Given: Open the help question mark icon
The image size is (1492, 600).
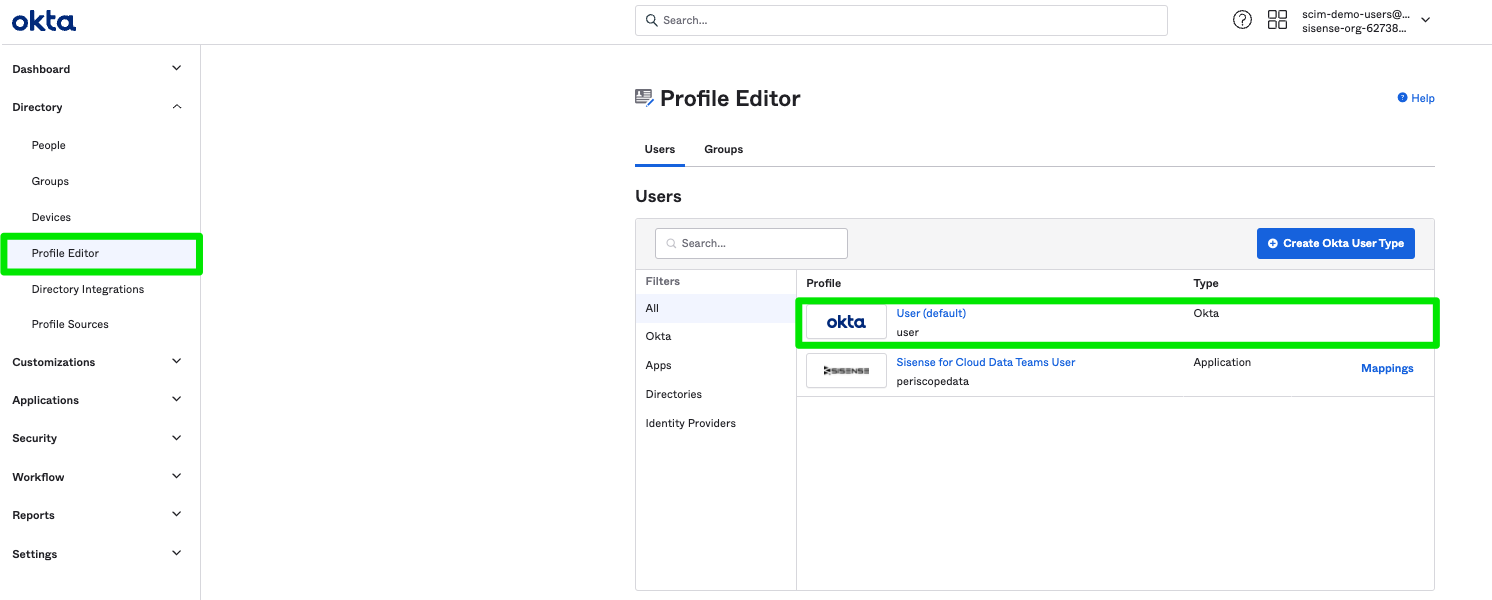Looking at the screenshot, I should click(x=1242, y=20).
